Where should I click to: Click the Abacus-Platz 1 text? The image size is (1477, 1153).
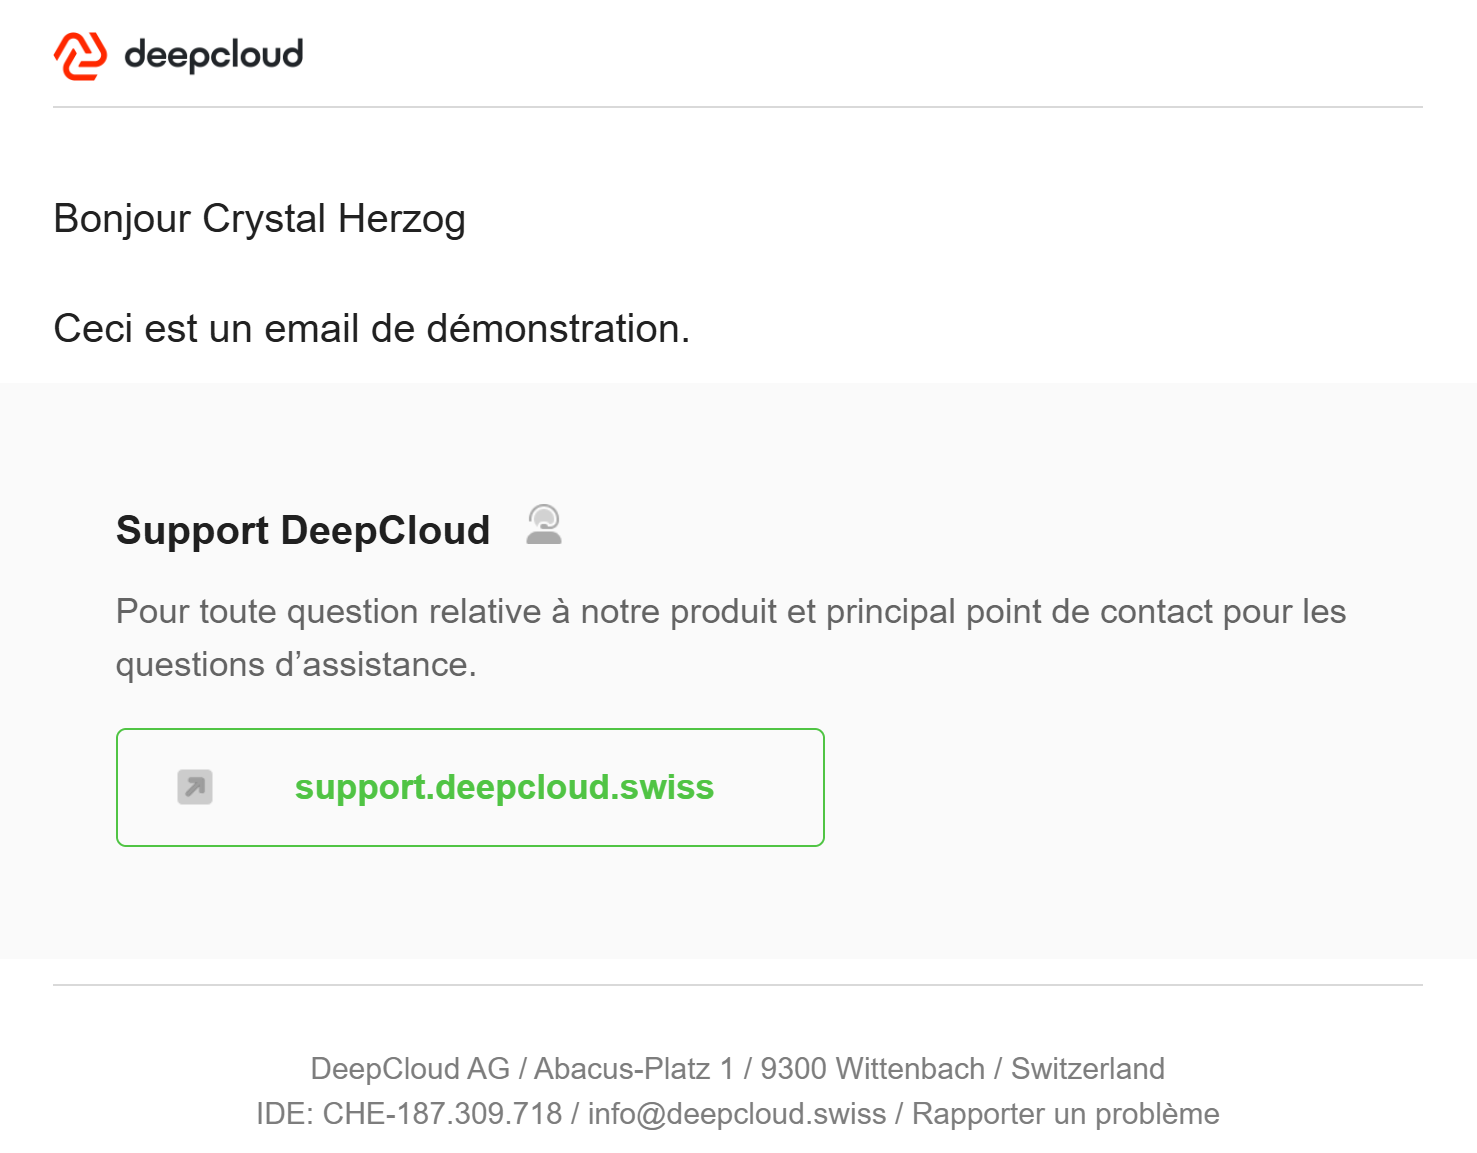[634, 1068]
